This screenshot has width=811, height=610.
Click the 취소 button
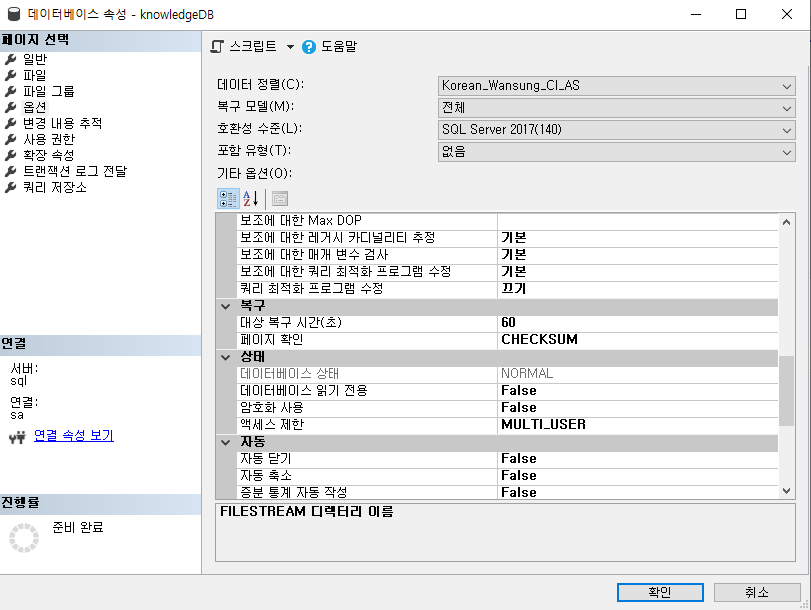click(757, 592)
